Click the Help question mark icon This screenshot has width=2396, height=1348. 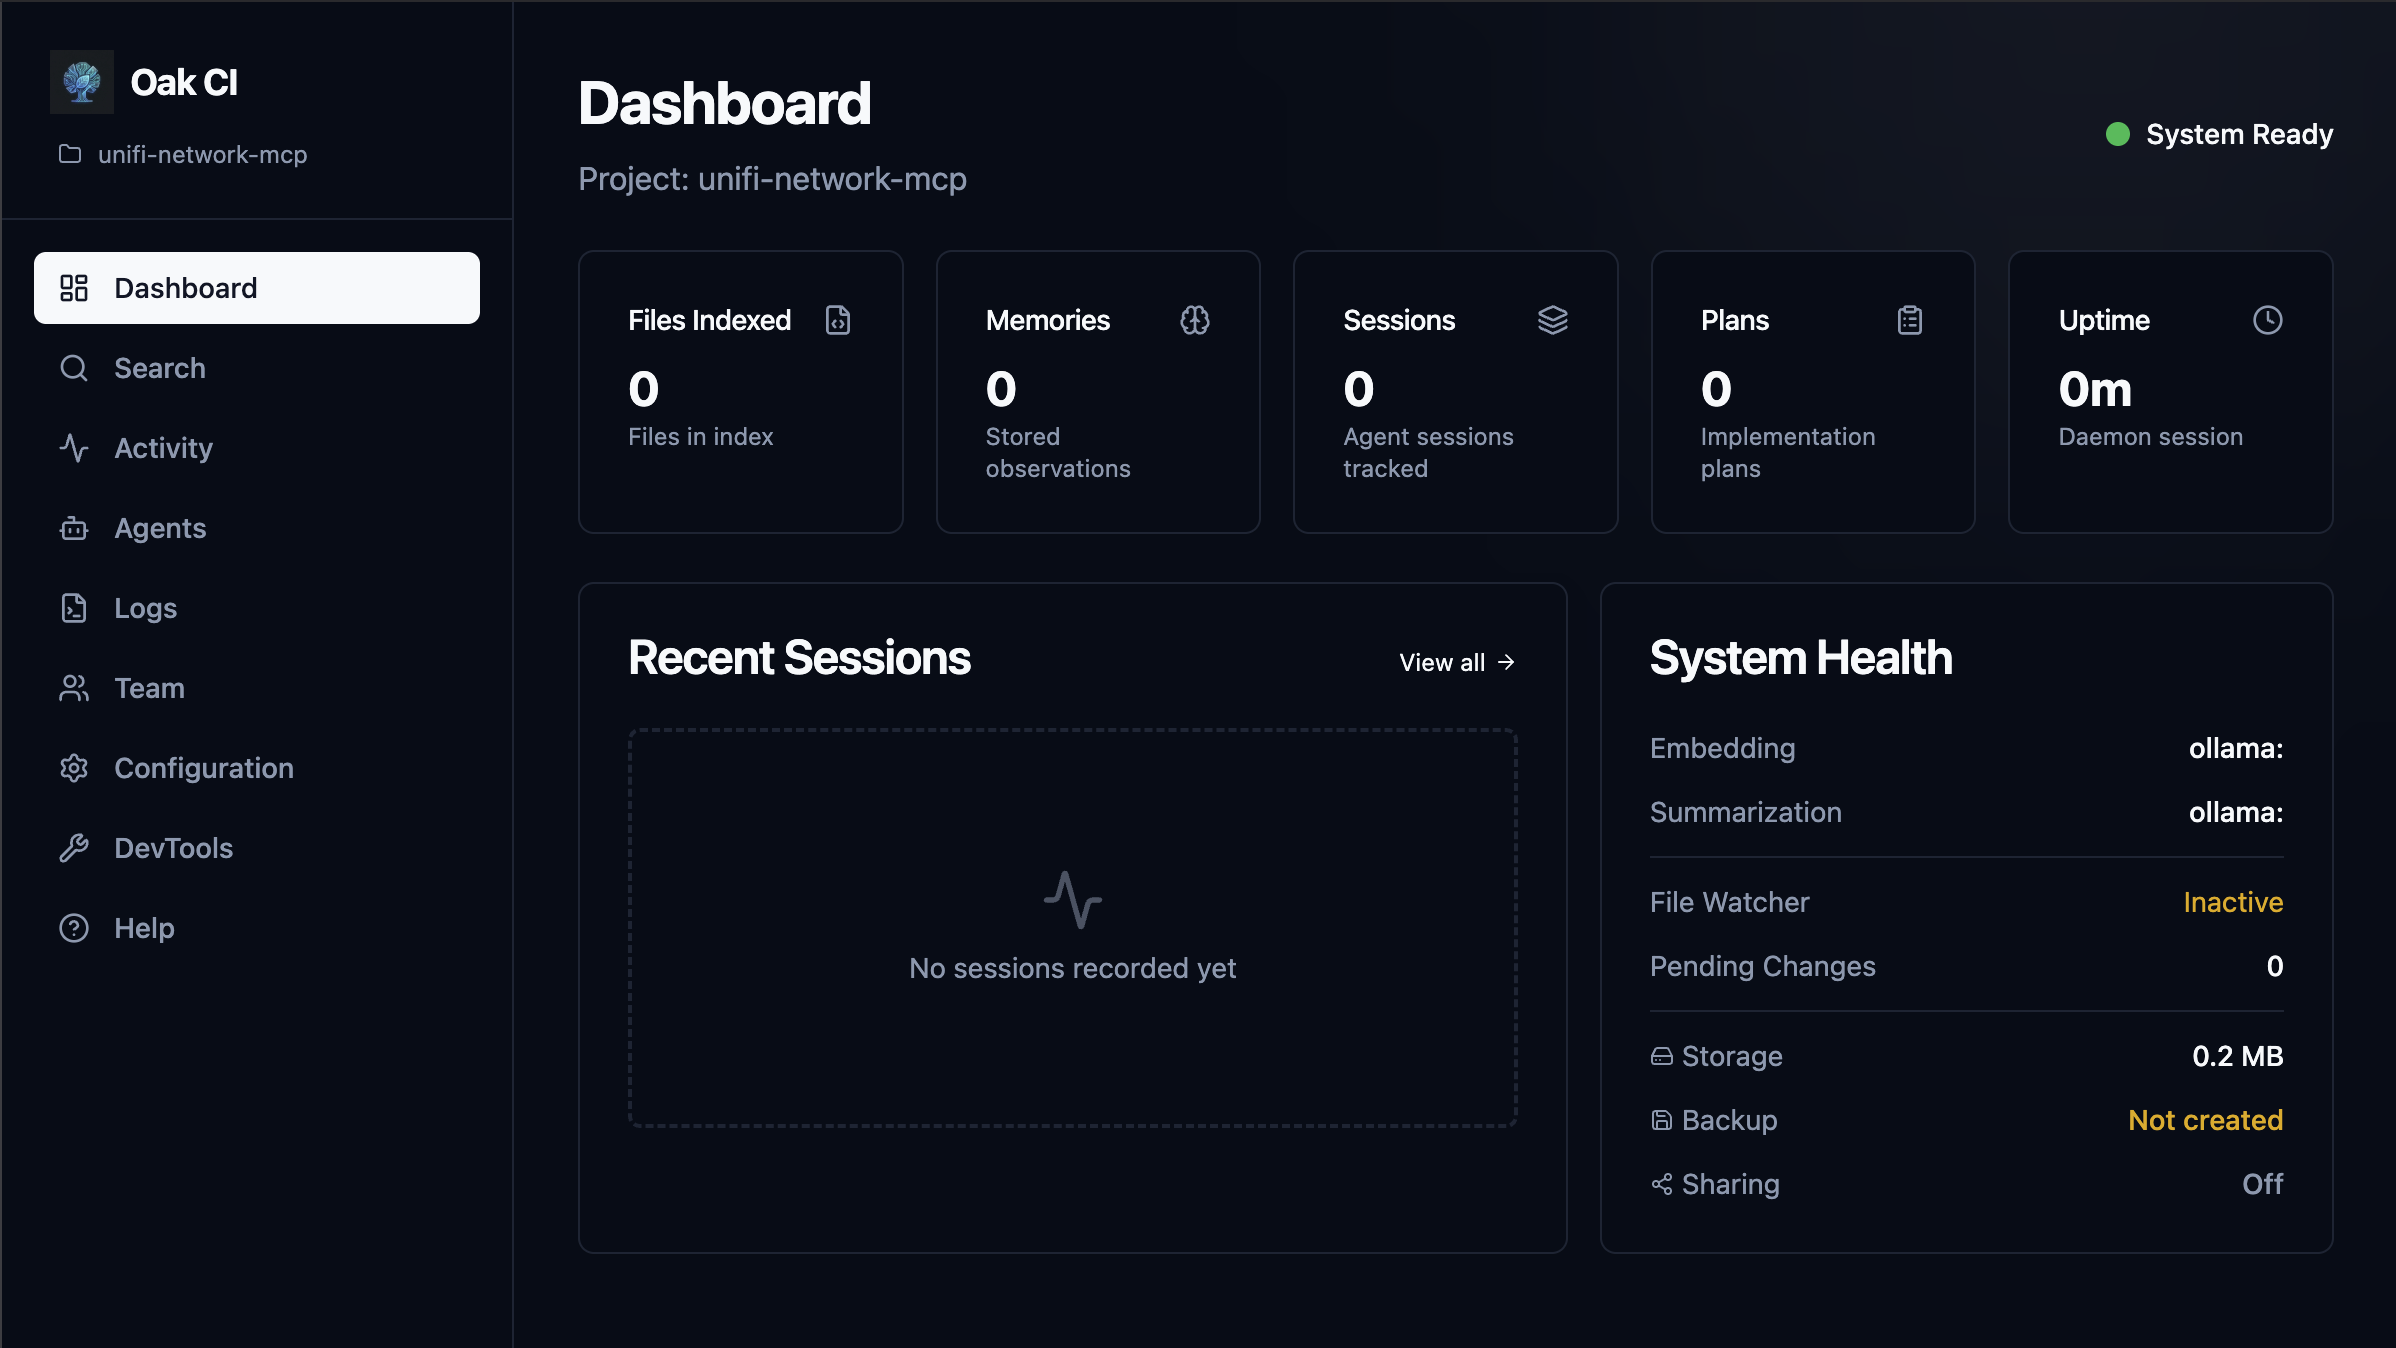(x=74, y=928)
